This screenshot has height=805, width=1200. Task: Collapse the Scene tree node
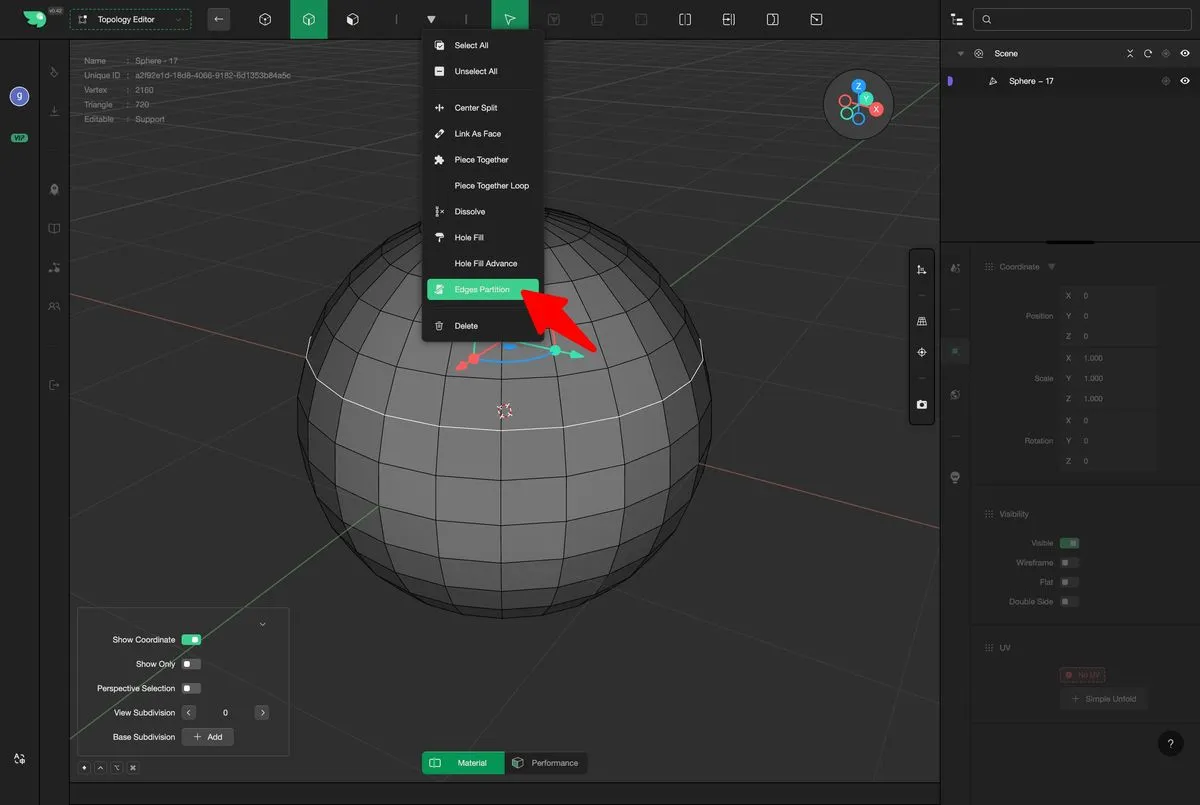pos(961,54)
